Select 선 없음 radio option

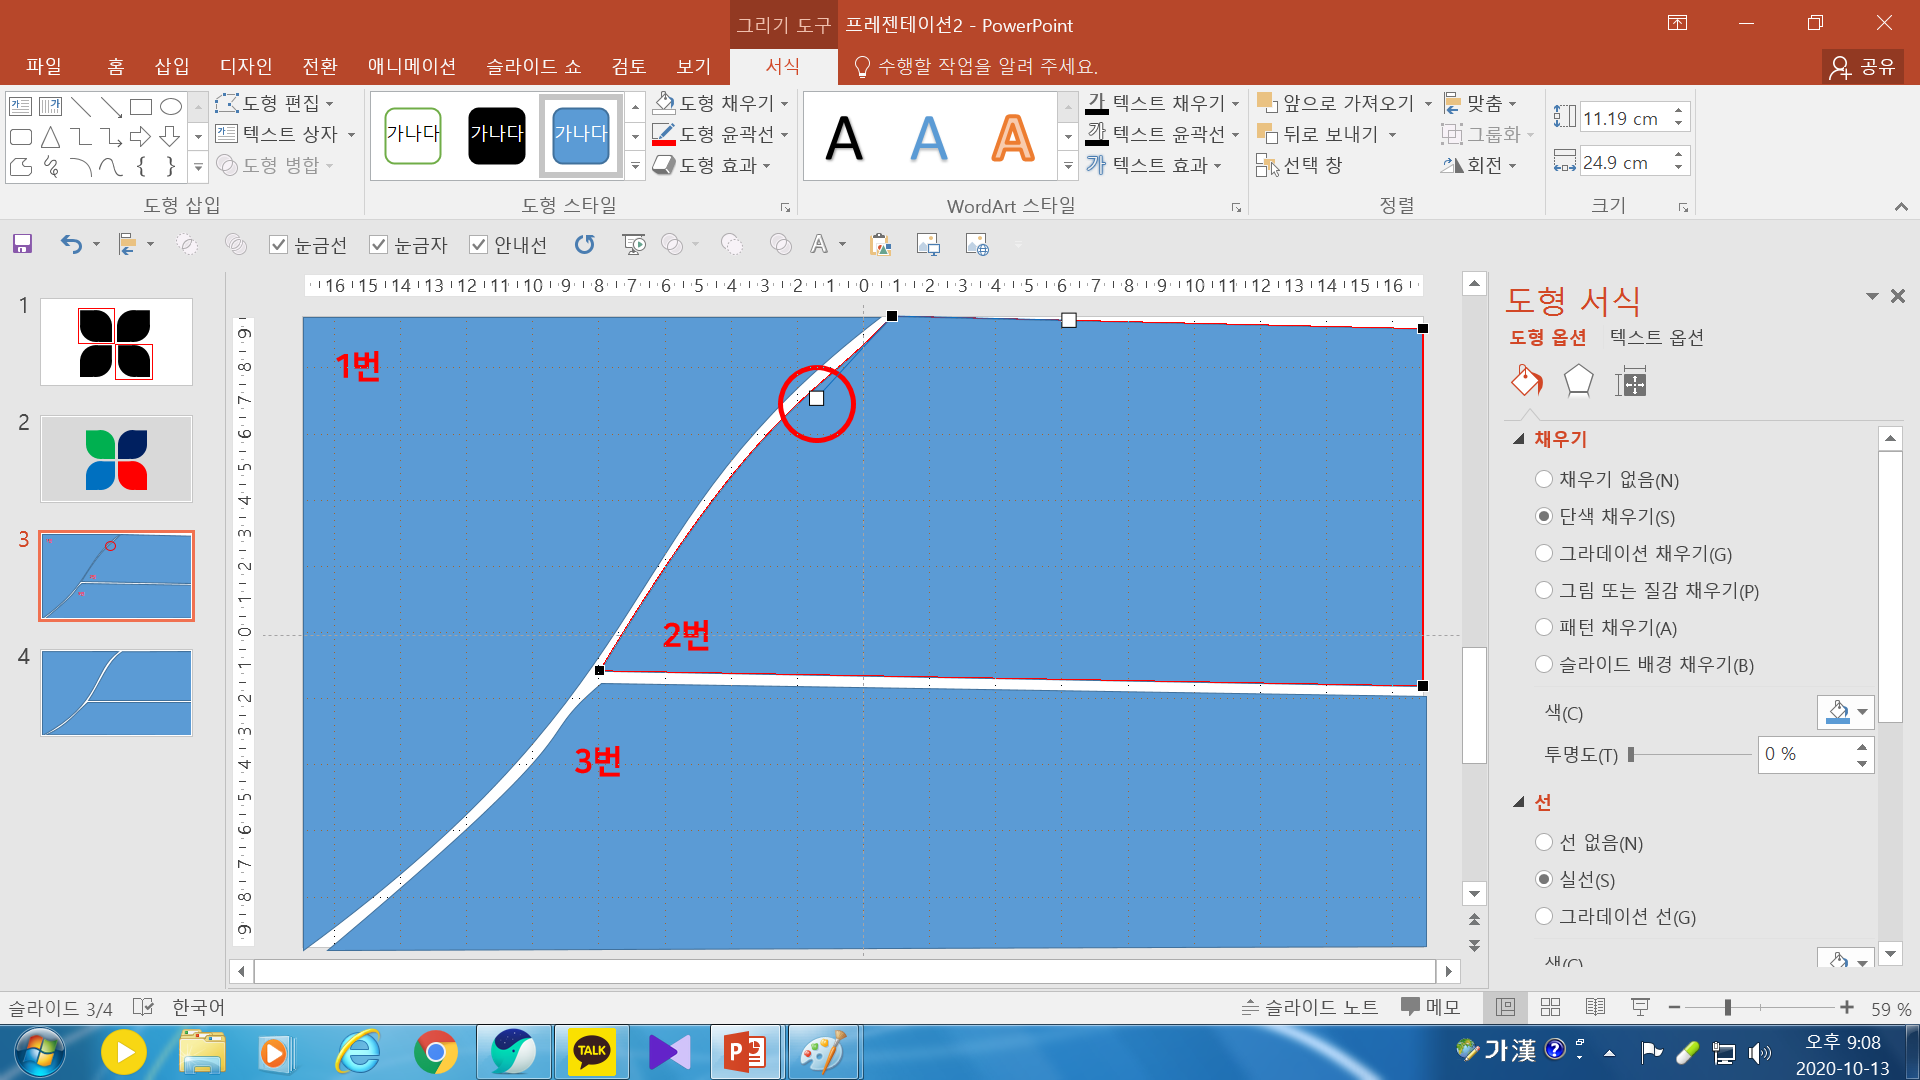tap(1544, 842)
